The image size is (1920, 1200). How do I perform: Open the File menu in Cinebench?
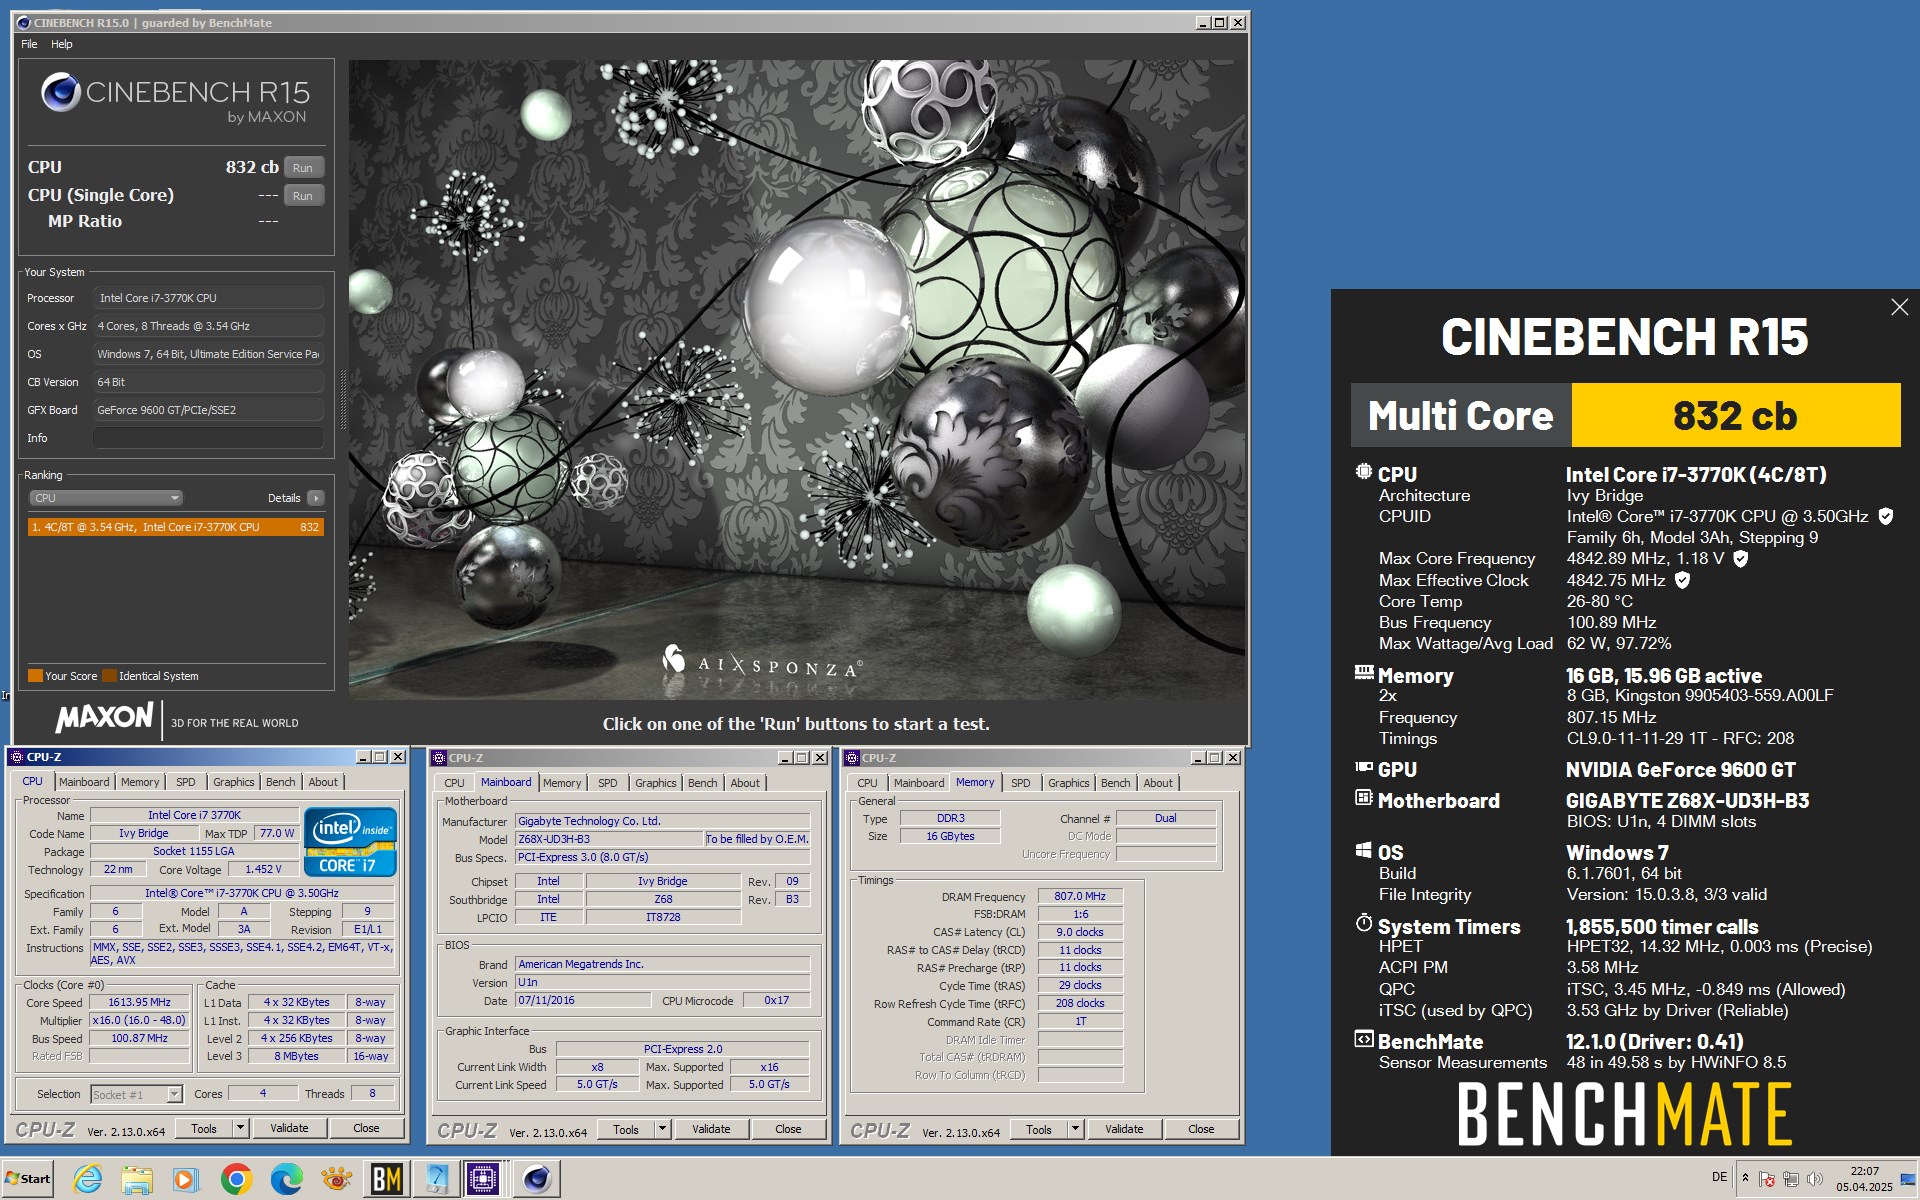(29, 44)
